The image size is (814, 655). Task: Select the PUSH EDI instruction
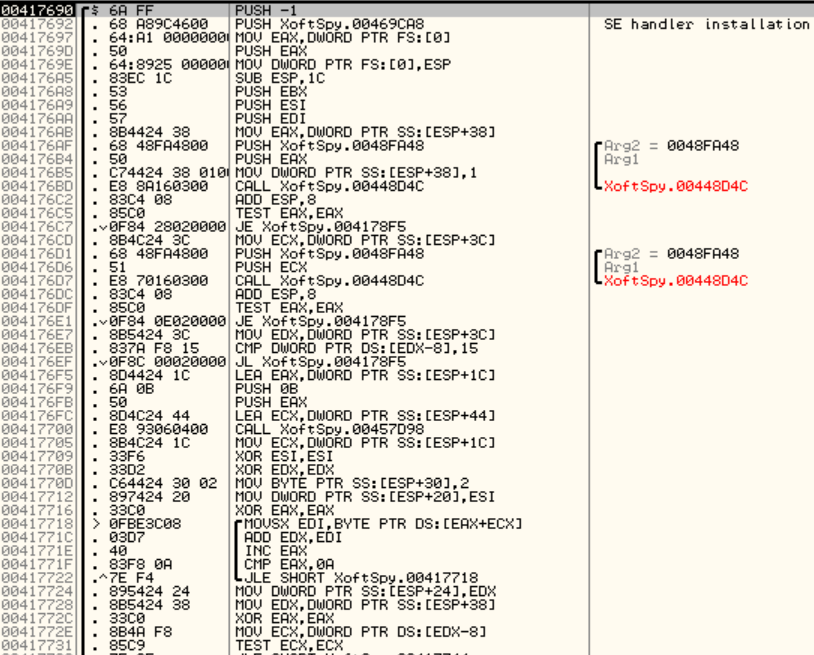coord(271,118)
